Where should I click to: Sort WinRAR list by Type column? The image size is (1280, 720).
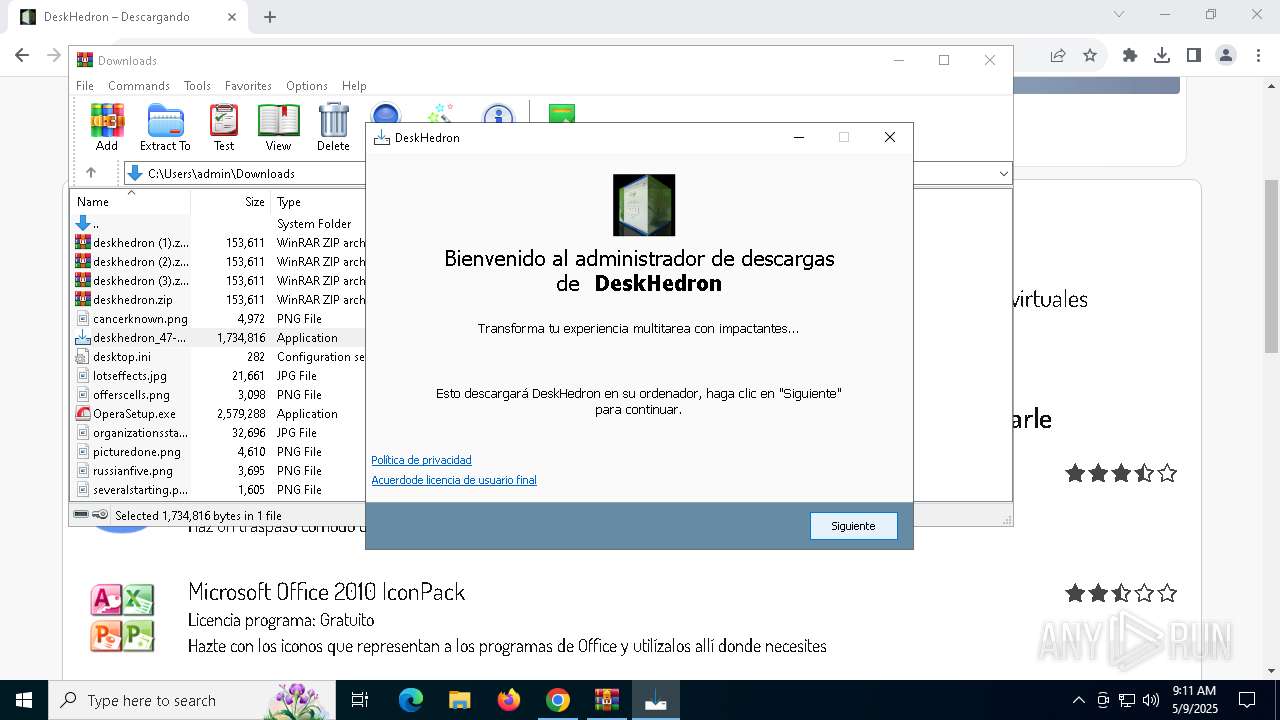[318, 202]
